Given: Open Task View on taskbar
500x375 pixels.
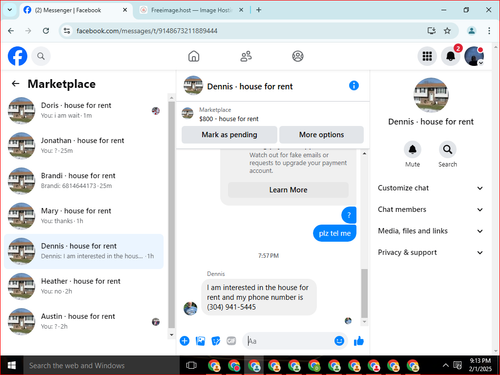Looking at the screenshot, I should (x=191, y=365).
